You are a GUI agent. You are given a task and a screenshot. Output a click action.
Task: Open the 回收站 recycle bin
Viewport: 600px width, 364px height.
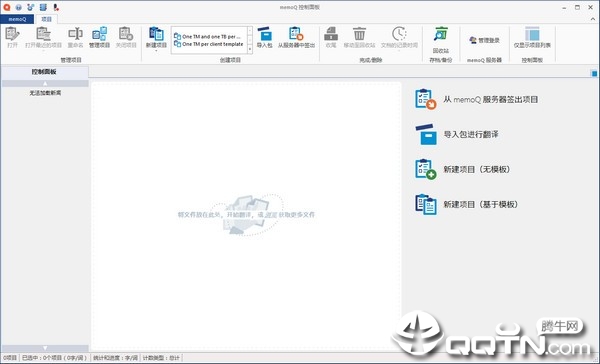[441, 40]
